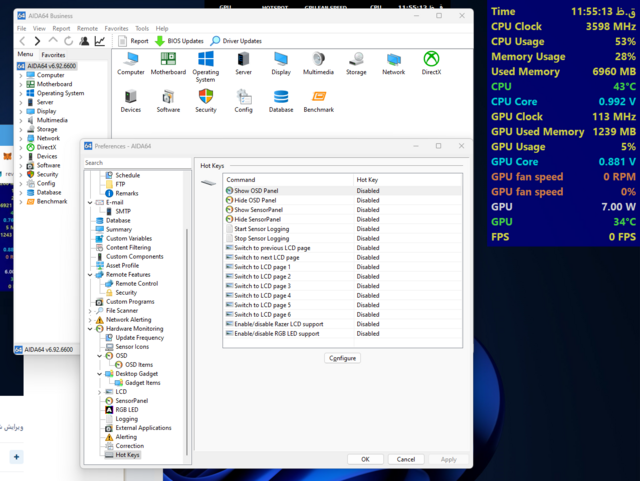Click the Command column header
The width and height of the screenshot is (640, 481).
click(288, 180)
